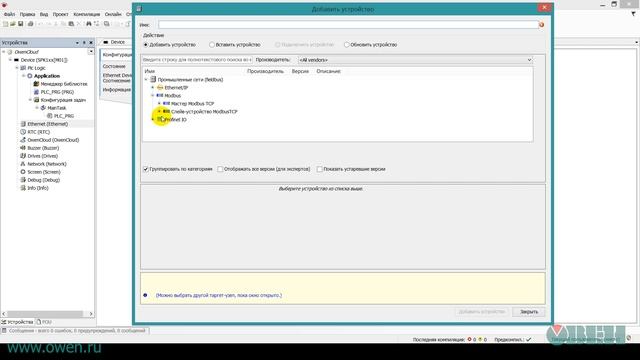
Task: Open the Вид menu
Action: (x=44, y=14)
